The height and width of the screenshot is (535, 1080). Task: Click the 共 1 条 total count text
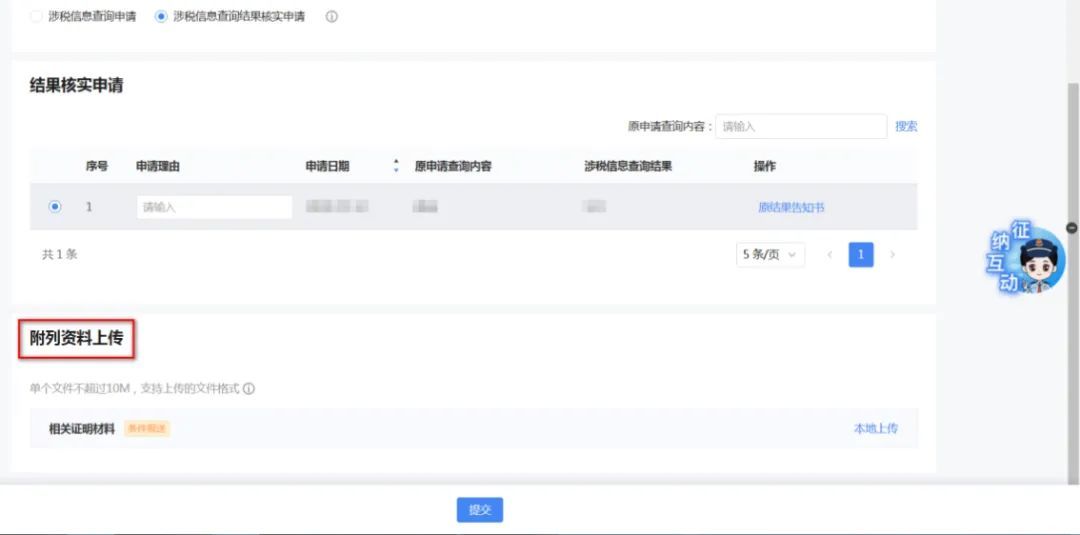point(60,255)
